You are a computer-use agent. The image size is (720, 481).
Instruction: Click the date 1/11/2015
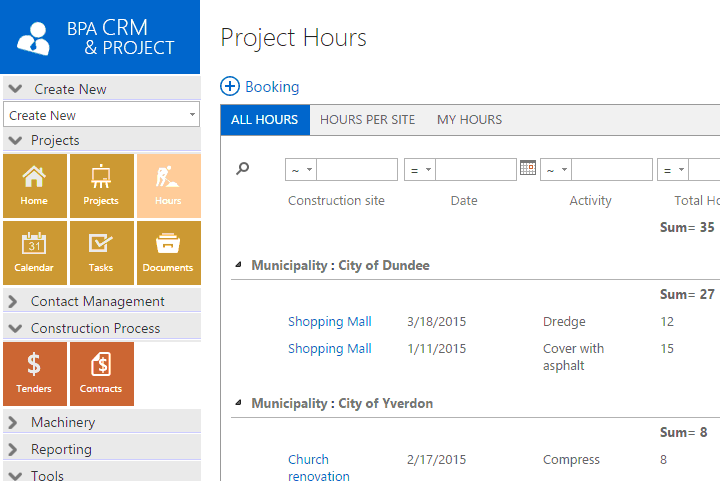436,349
